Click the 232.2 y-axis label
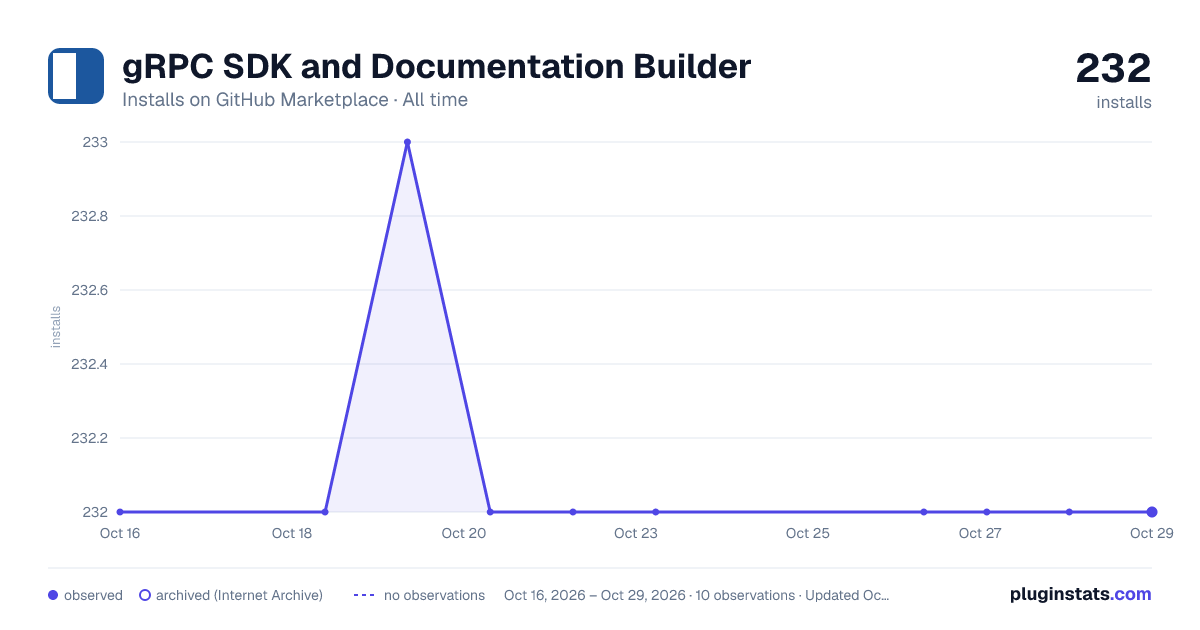 pyautogui.click(x=90, y=438)
